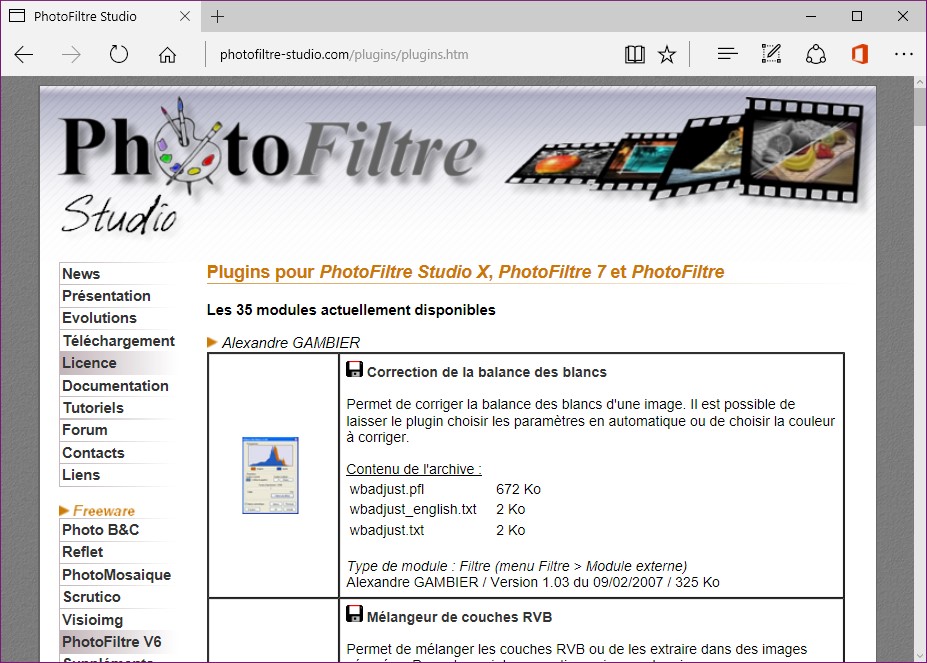Click the Alexandre GAMBIER author heading
Viewport: 927px width, 663px height.
[x=291, y=342]
